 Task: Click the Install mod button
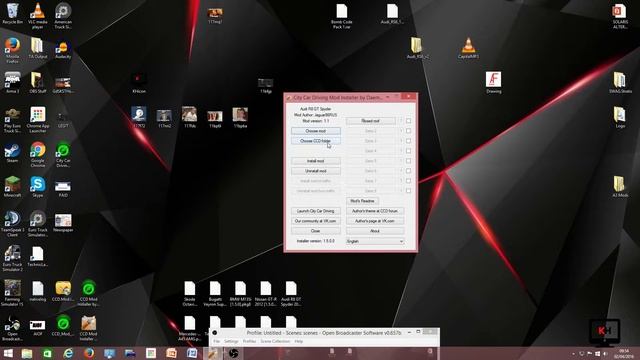tap(316, 161)
